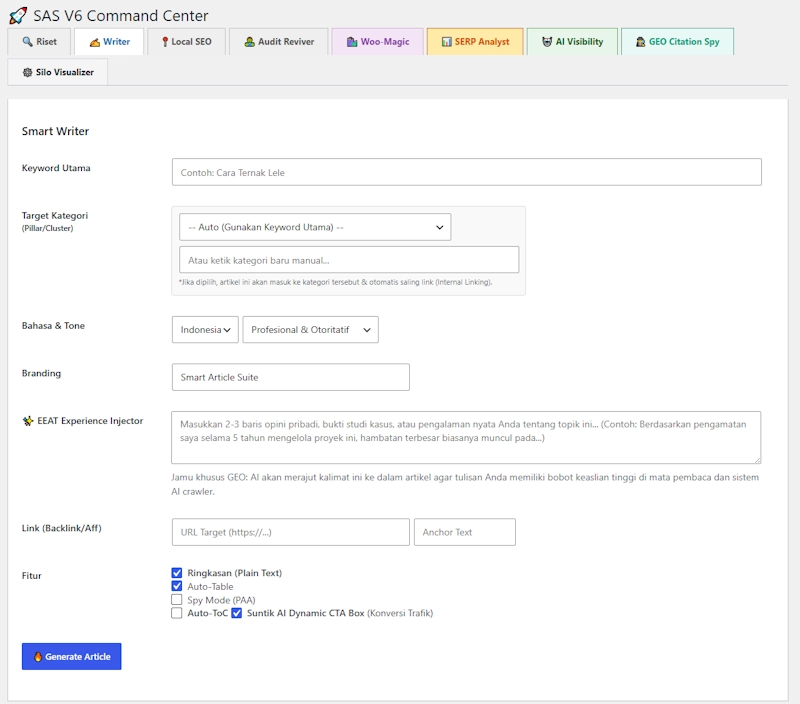800x704 pixels.
Task: Click the pin icon on Local SEO tab
Action: [x=165, y=42]
